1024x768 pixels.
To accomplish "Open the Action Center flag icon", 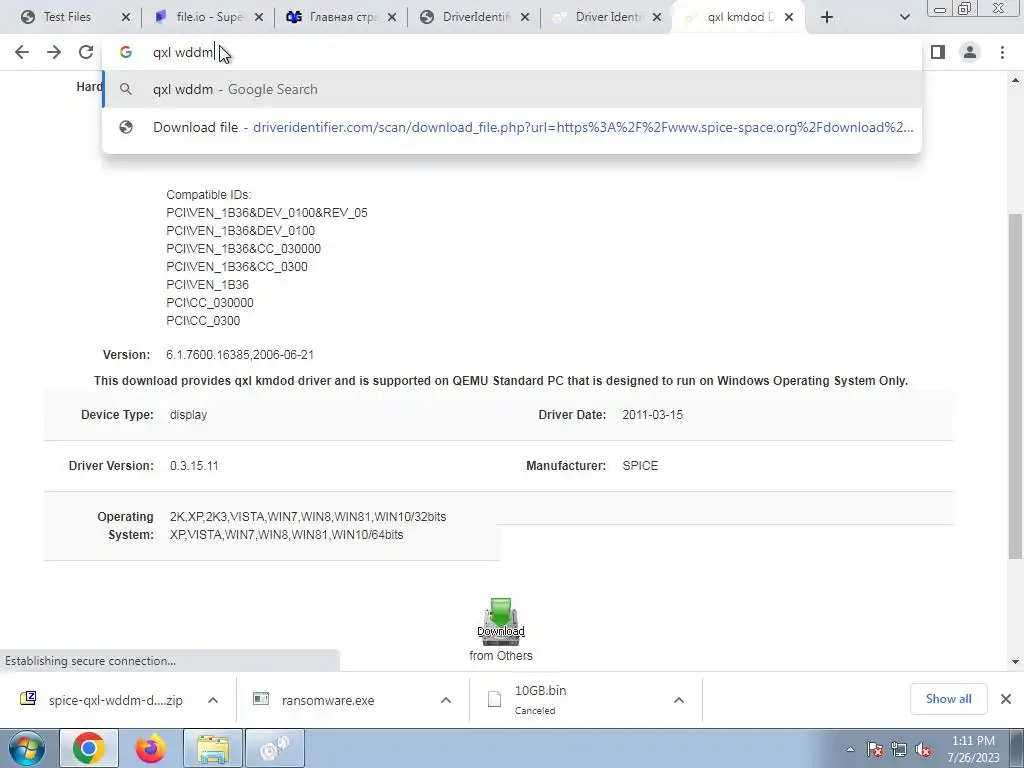I will (x=875, y=749).
